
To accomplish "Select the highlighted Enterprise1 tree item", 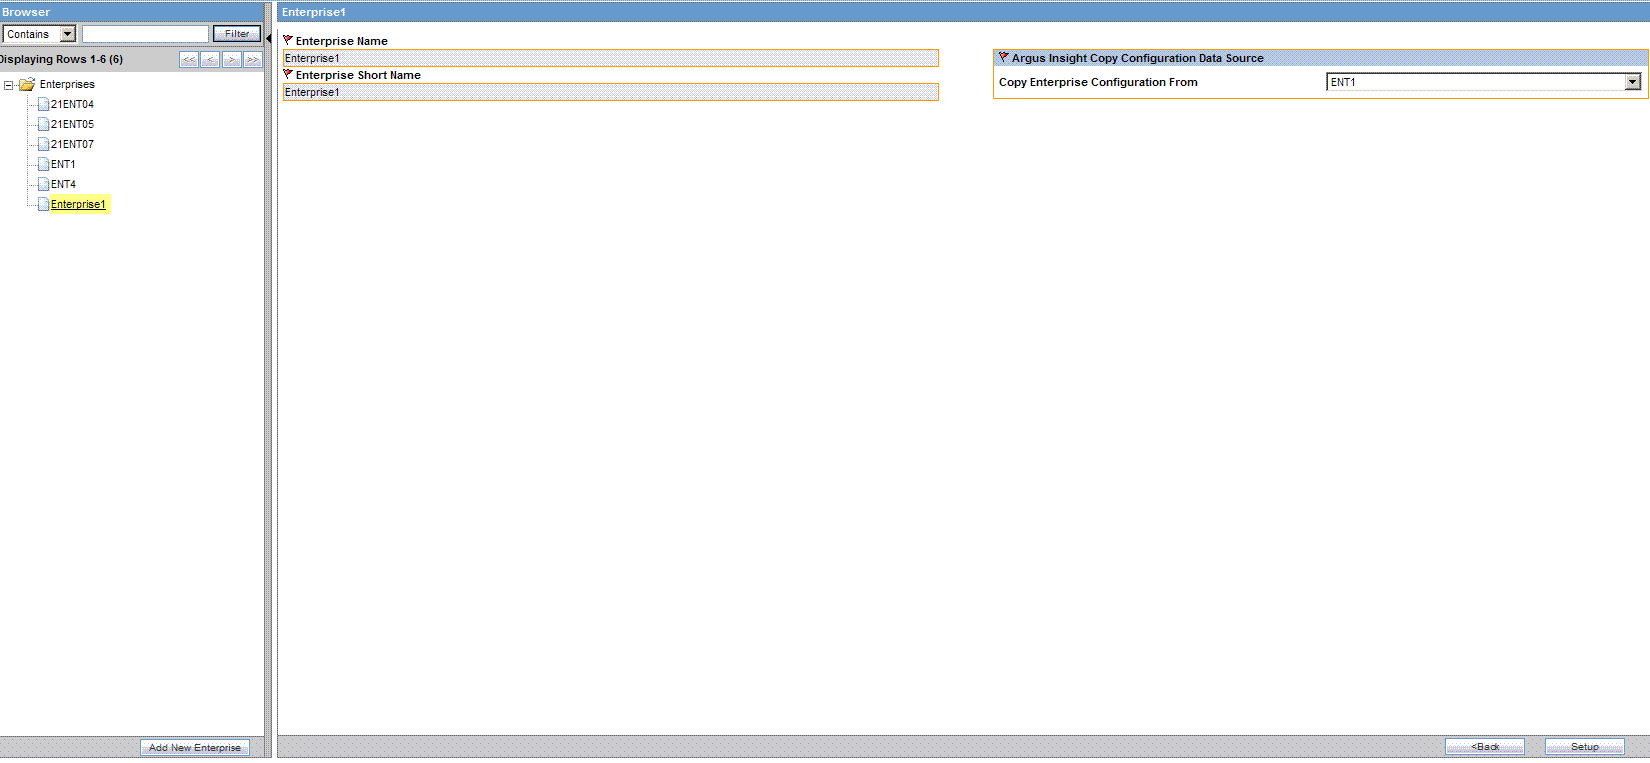I will pyautogui.click(x=78, y=204).
